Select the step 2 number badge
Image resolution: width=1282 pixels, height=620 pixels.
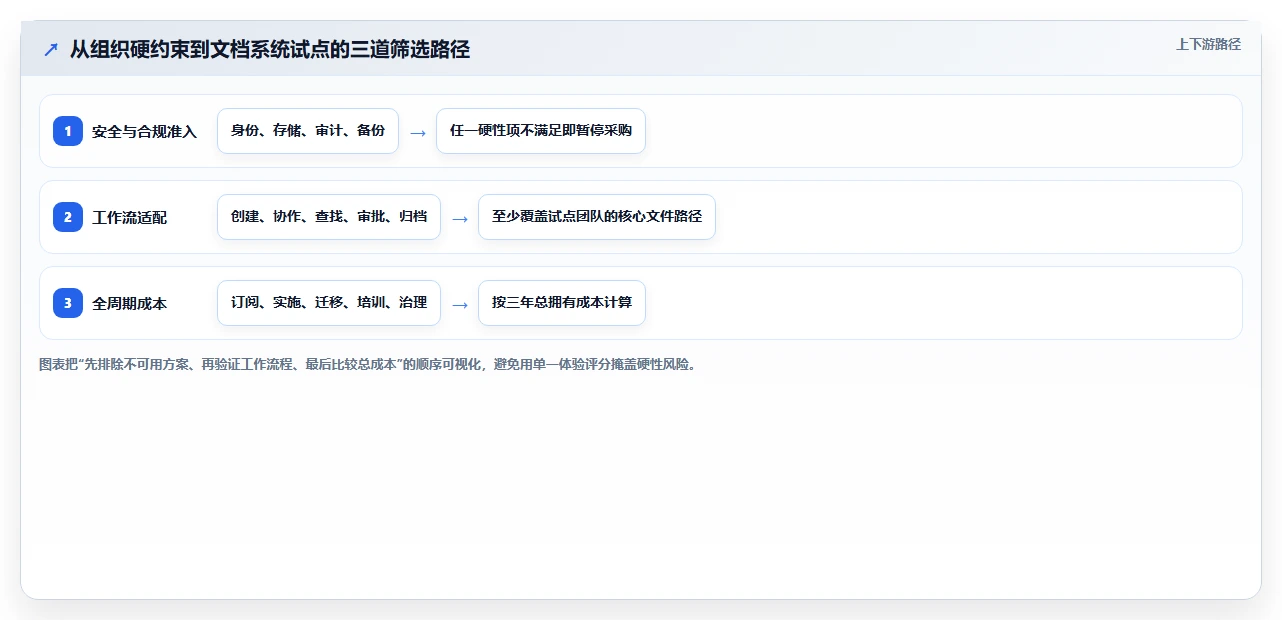[68, 217]
